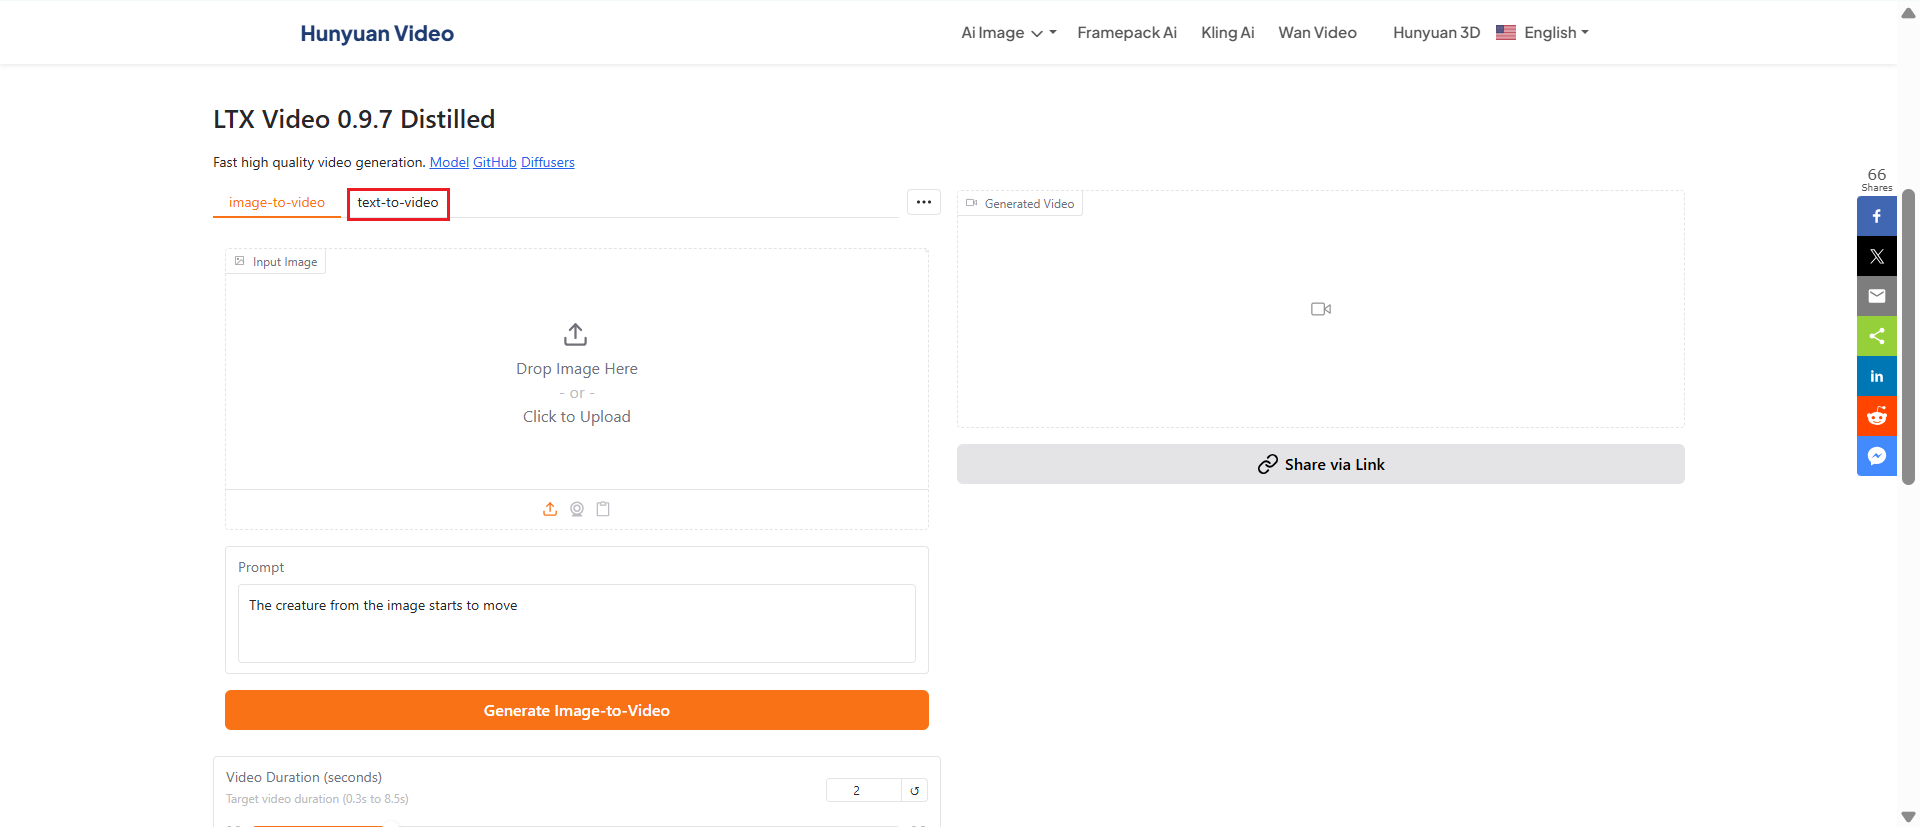Screen dimensions: 1920x827
Task: Share page on Facebook
Action: (1877, 216)
